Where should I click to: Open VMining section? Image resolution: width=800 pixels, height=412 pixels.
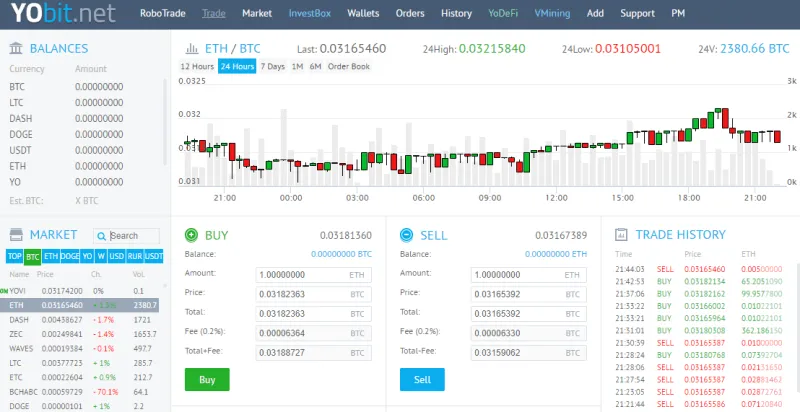click(x=552, y=13)
